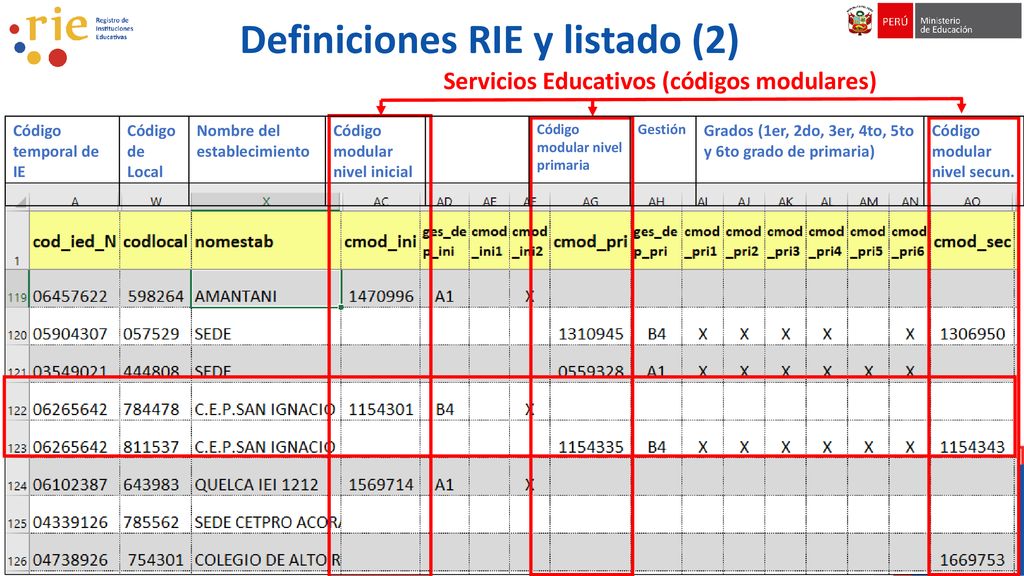Select the cell with value 1154335
This screenshot has height=576, width=1024.
click(x=590, y=440)
